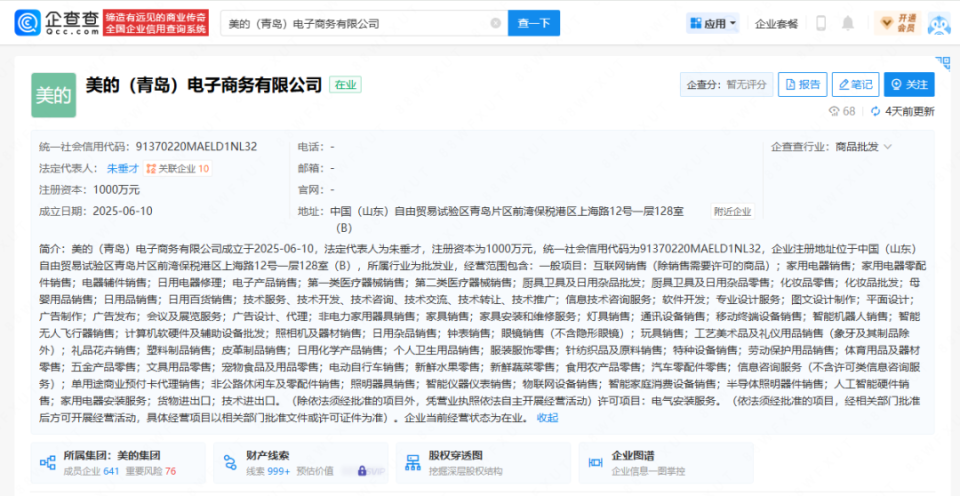This screenshot has width=960, height=496.
Task: Click the 股权穿透图 icon
Action: point(413,463)
